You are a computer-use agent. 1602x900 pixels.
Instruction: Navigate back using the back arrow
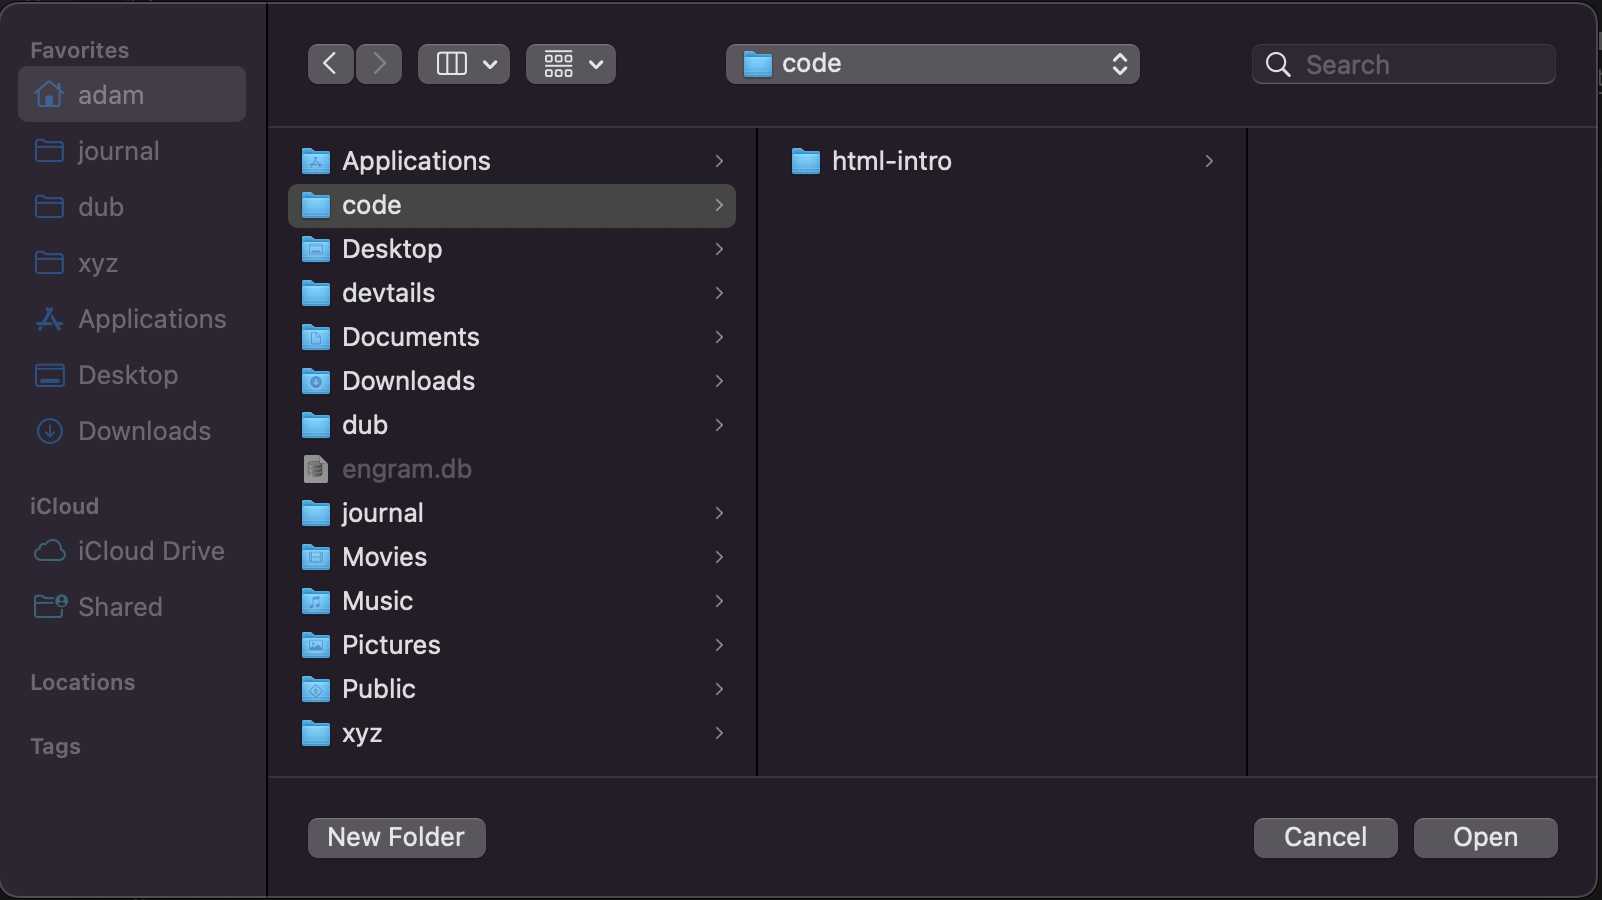tap(330, 63)
